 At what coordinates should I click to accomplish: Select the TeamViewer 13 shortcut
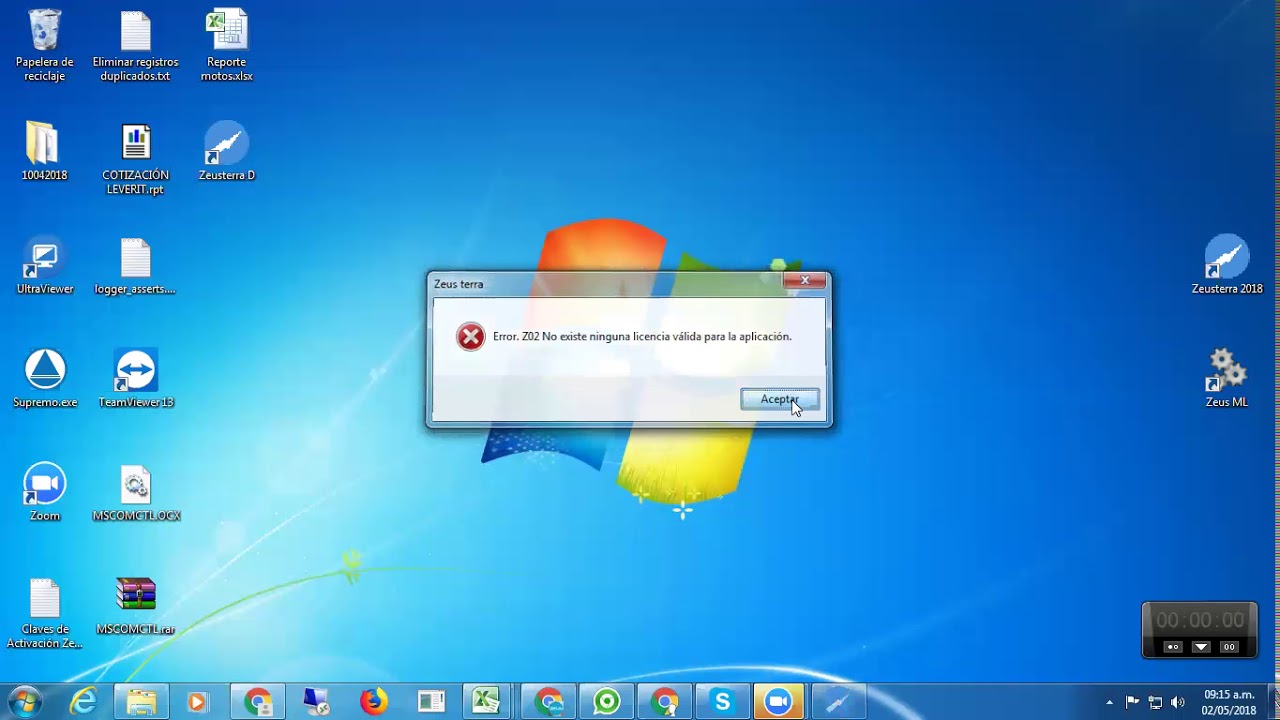[x=136, y=379]
